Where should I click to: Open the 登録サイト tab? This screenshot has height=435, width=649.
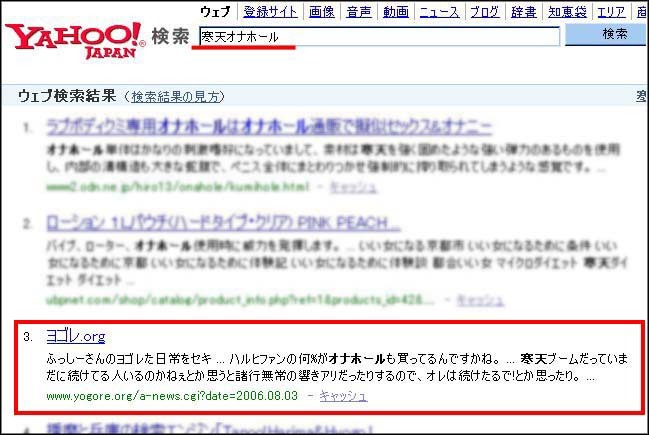[270, 12]
